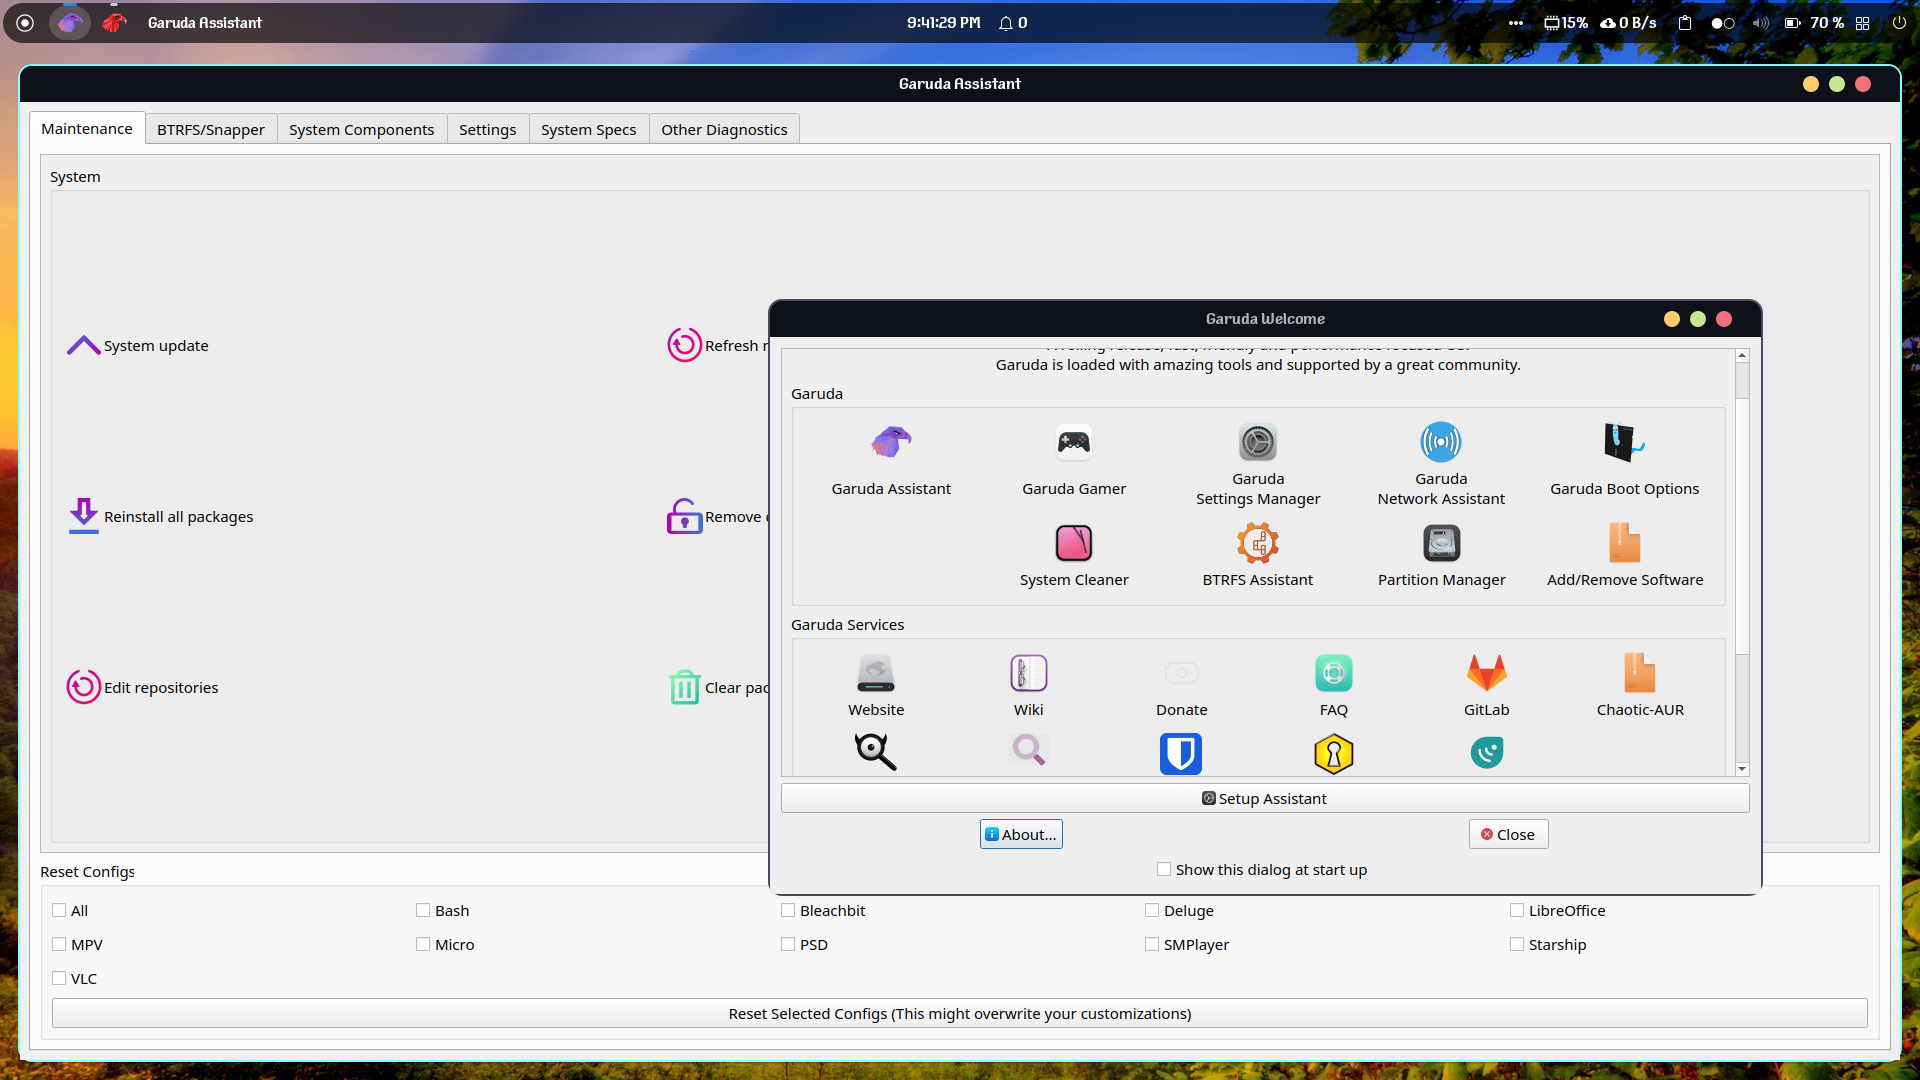Screen dimensions: 1920x1080
Task: Open the BTRFS Assistant
Action: pos(1257,552)
